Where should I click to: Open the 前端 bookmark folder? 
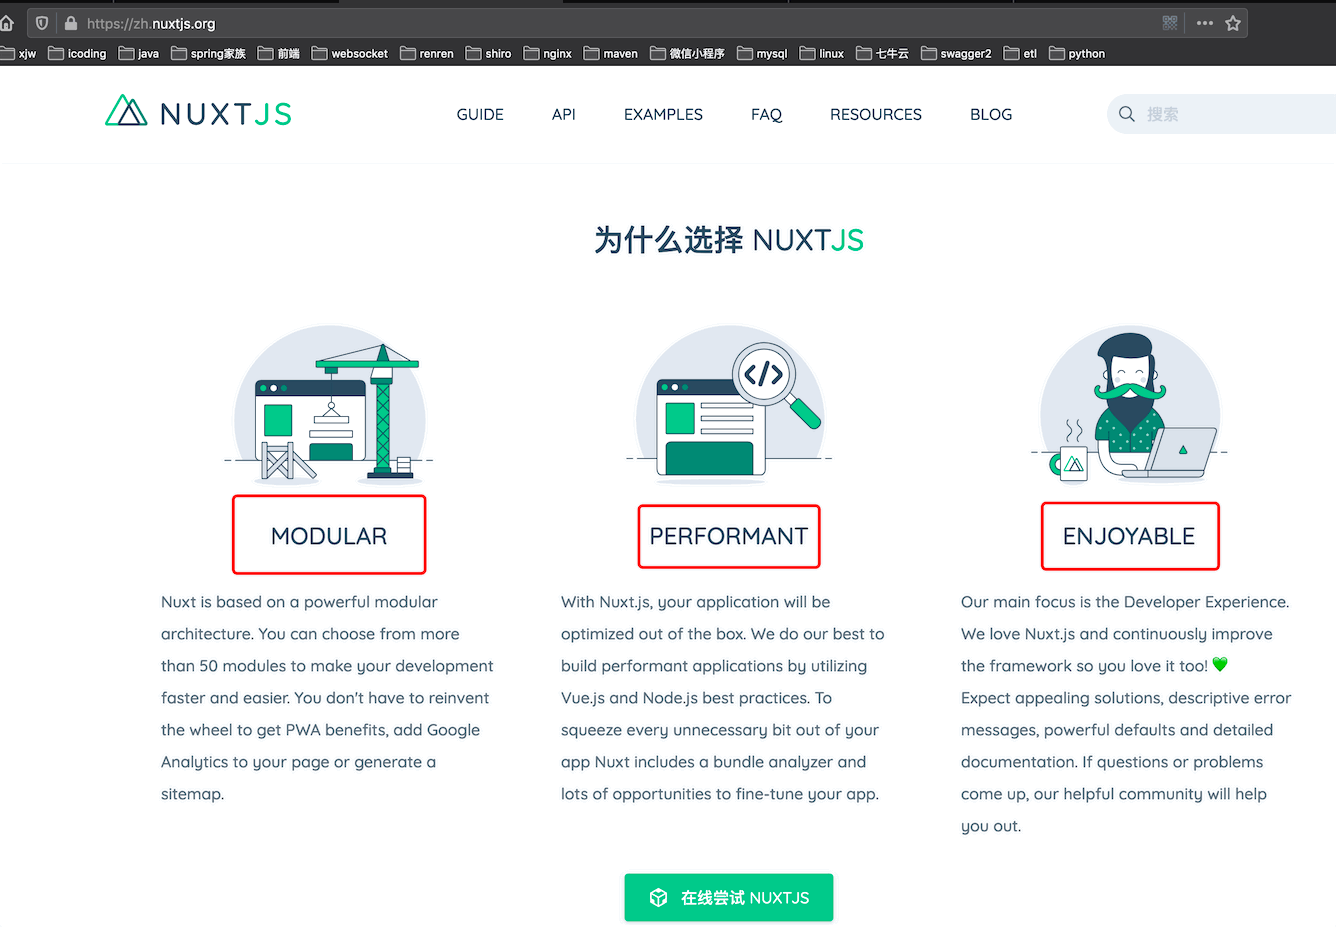[x=279, y=54]
